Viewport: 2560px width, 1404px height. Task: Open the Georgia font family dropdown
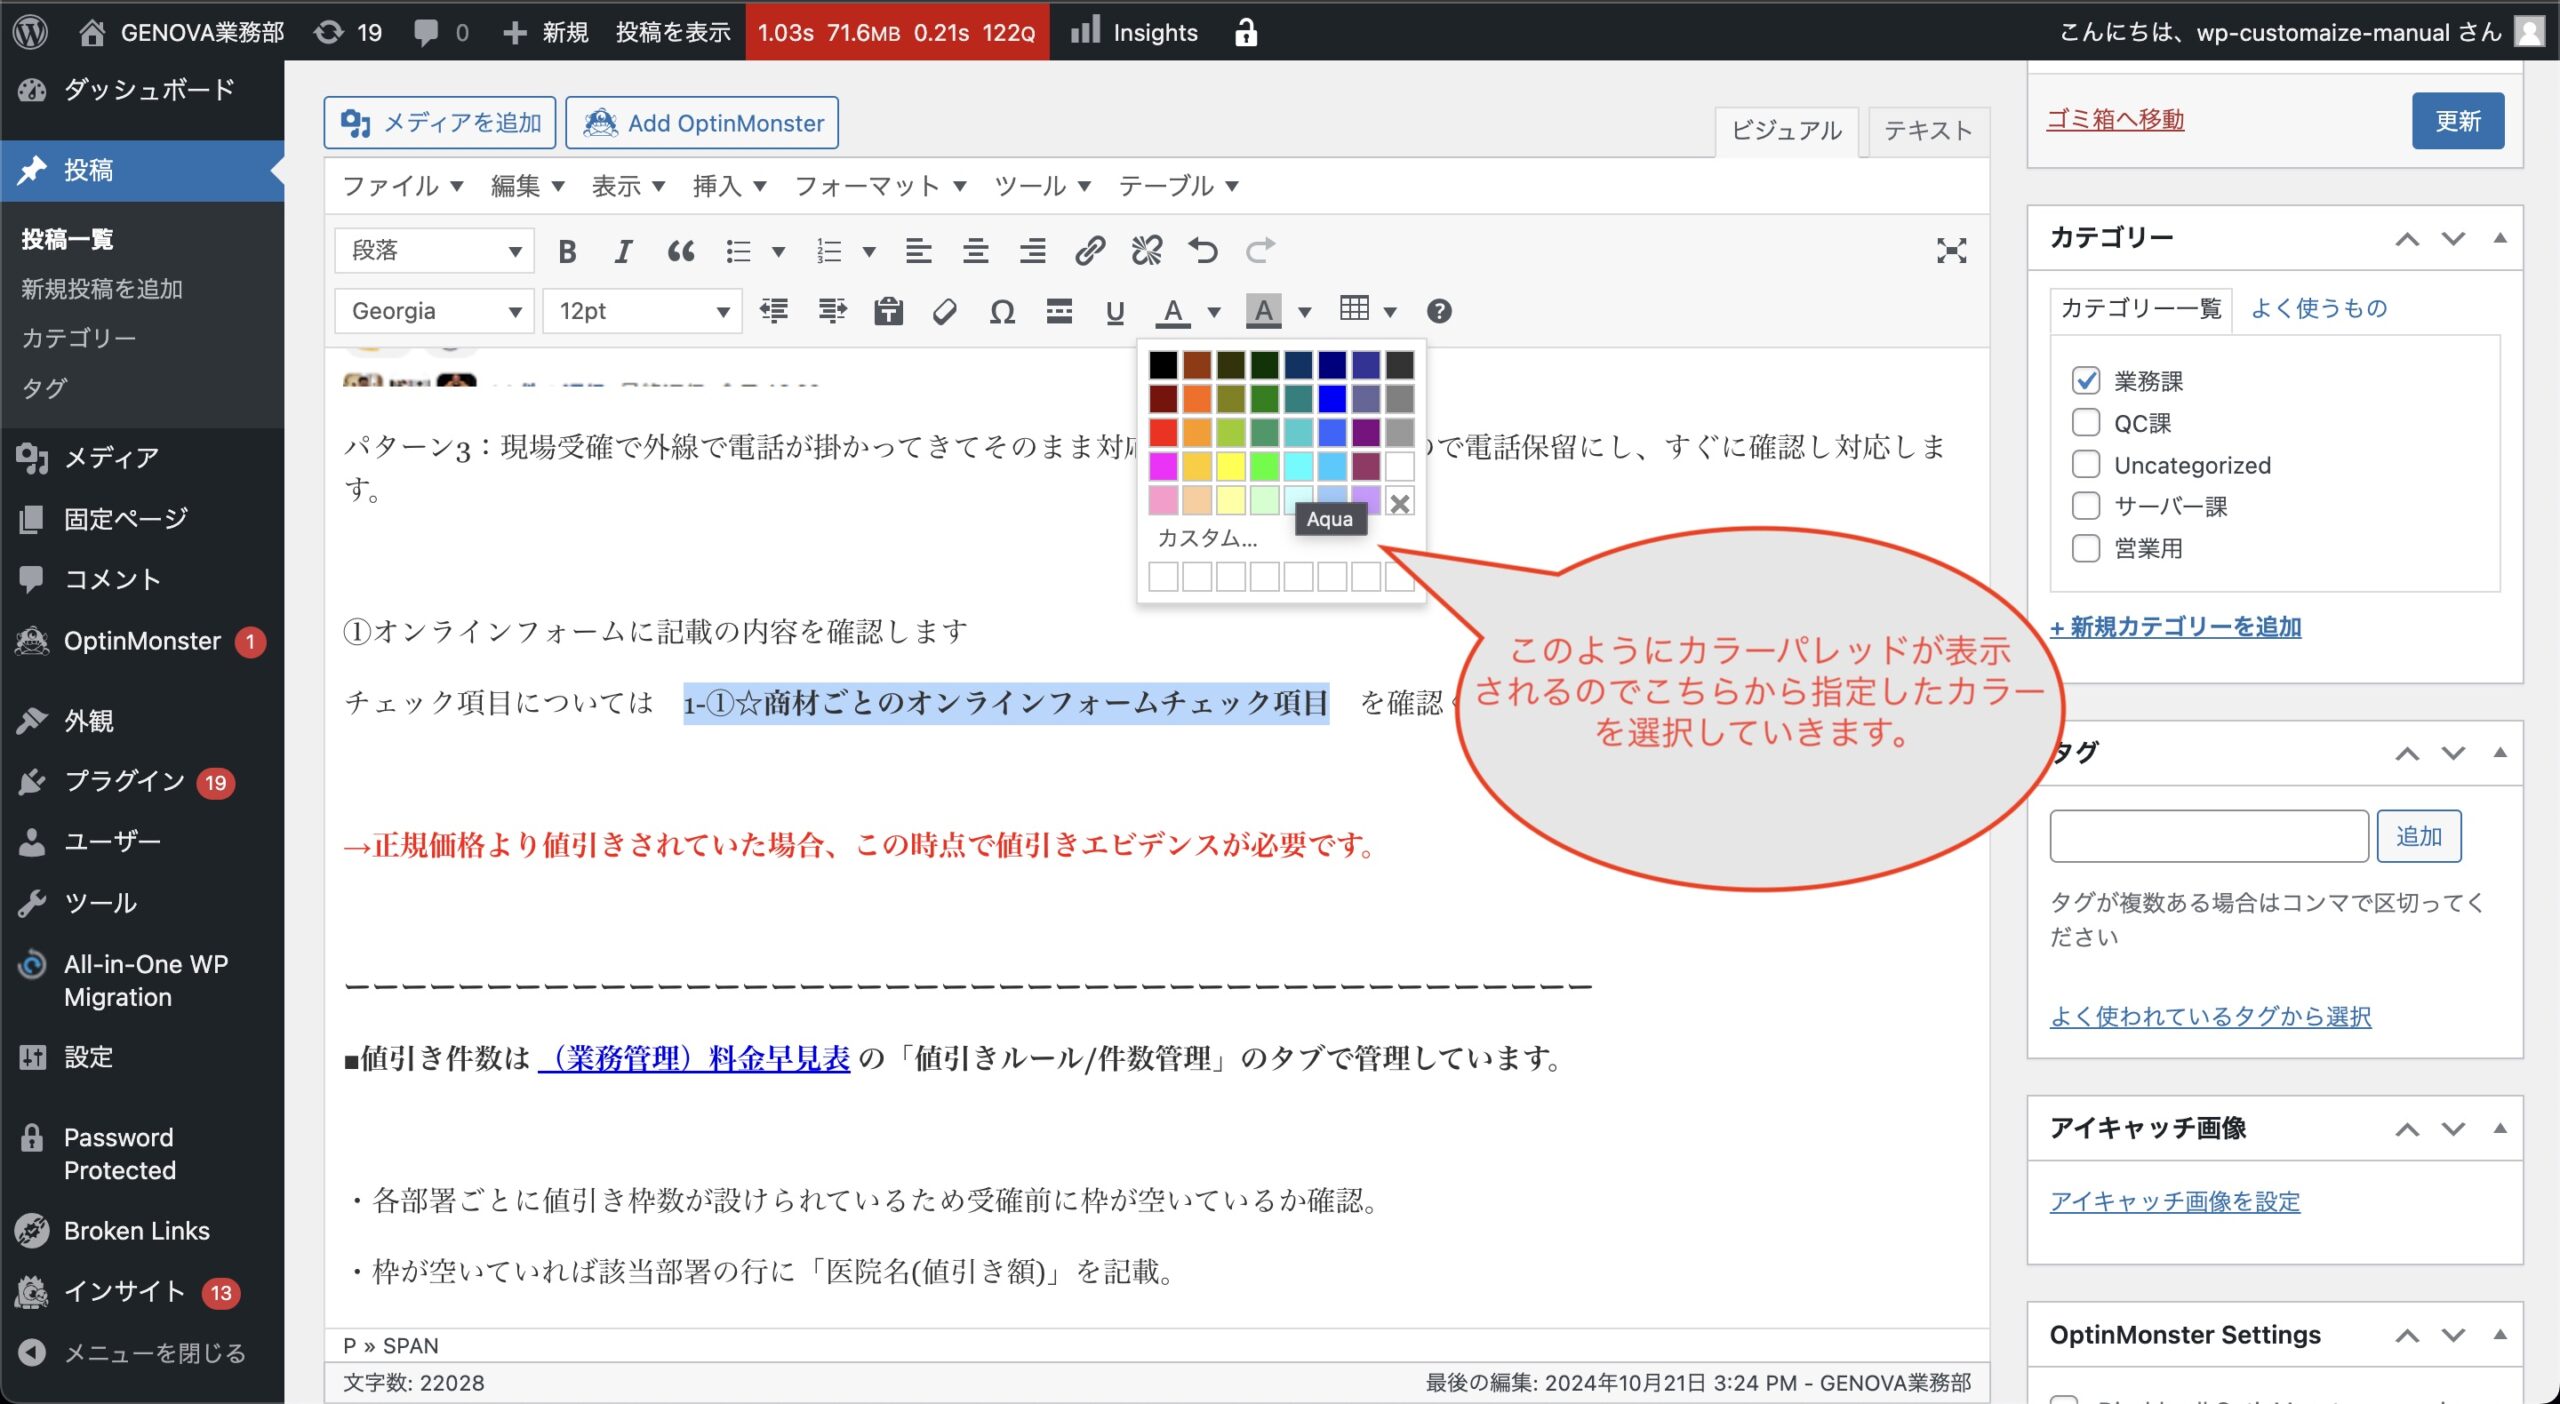tap(434, 312)
